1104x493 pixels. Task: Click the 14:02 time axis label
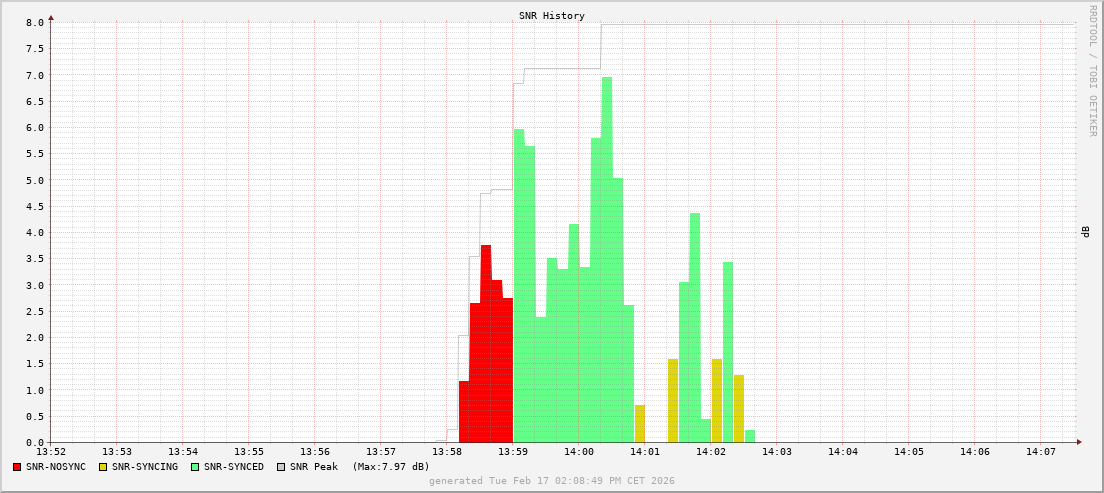coord(711,452)
